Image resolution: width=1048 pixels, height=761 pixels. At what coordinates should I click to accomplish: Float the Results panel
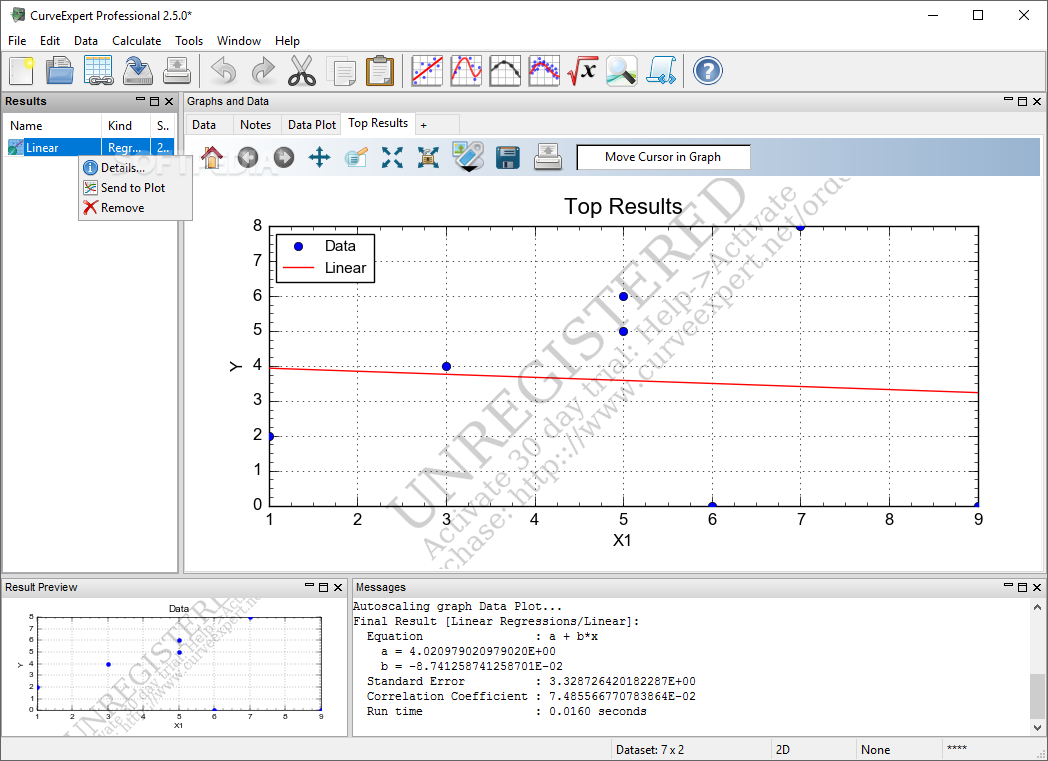[154, 102]
